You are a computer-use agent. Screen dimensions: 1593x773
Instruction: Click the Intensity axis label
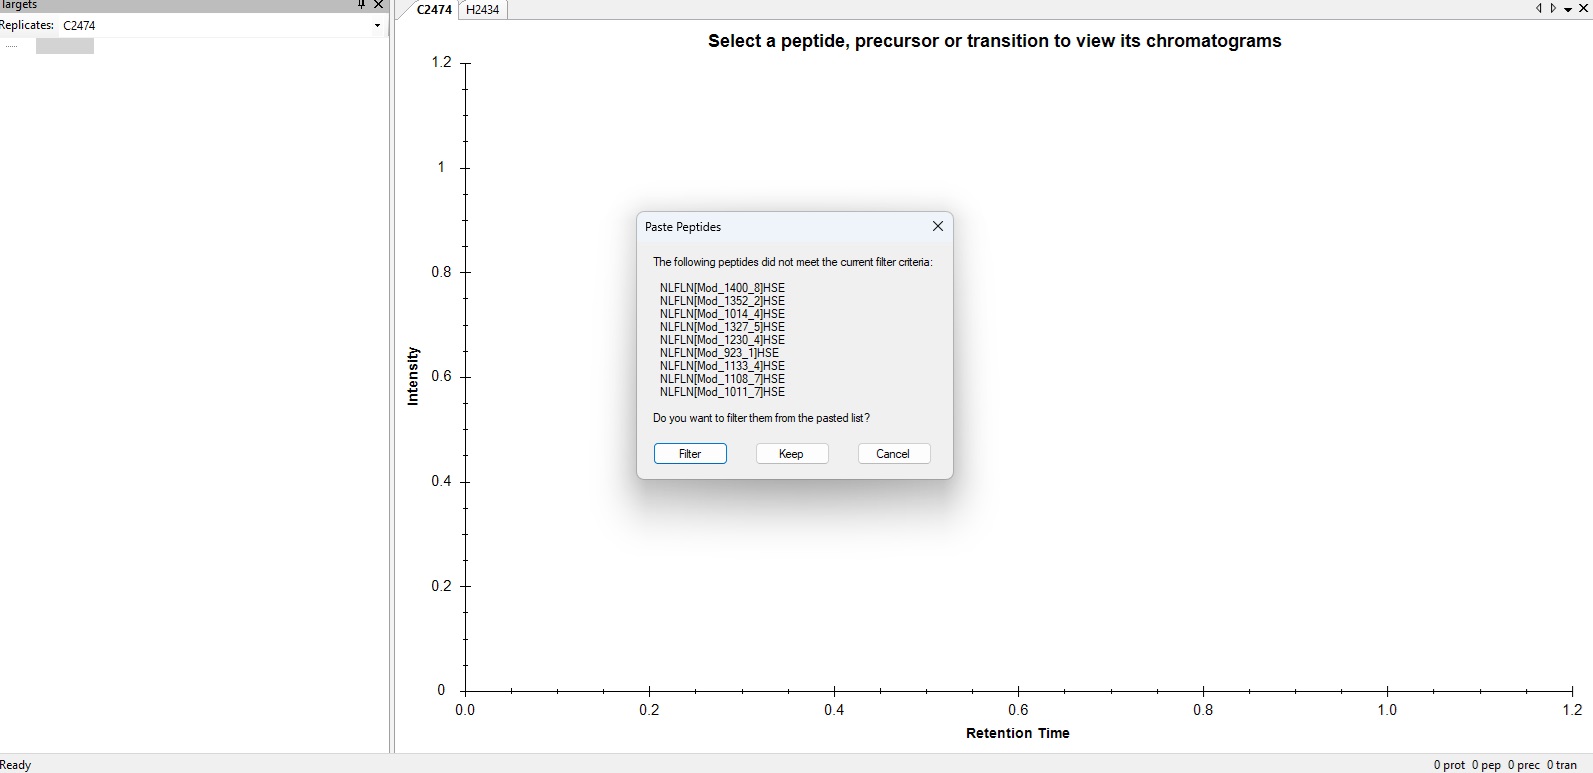[413, 376]
